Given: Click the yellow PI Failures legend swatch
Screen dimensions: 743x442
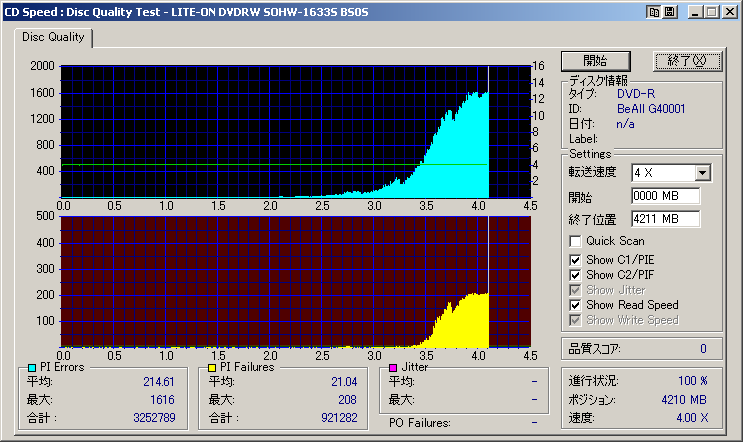Looking at the screenshot, I should click(212, 368).
